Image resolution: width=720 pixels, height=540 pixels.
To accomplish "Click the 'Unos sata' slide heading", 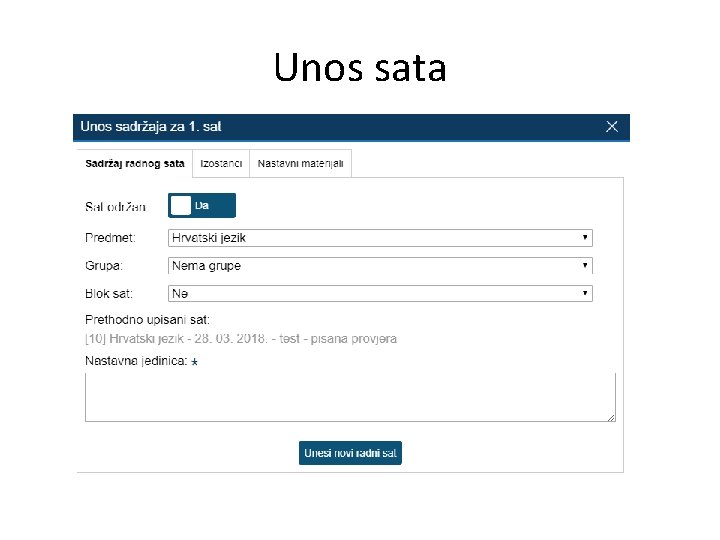I will 360,68.
